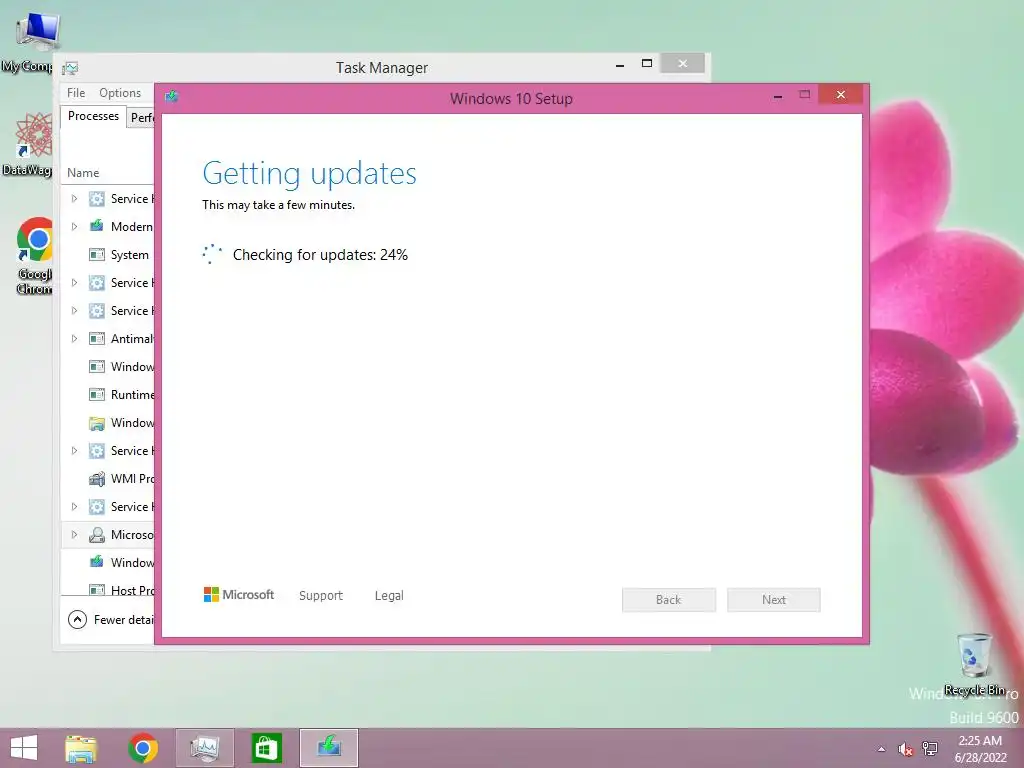Open File Explorer from the taskbar

pos(81,748)
